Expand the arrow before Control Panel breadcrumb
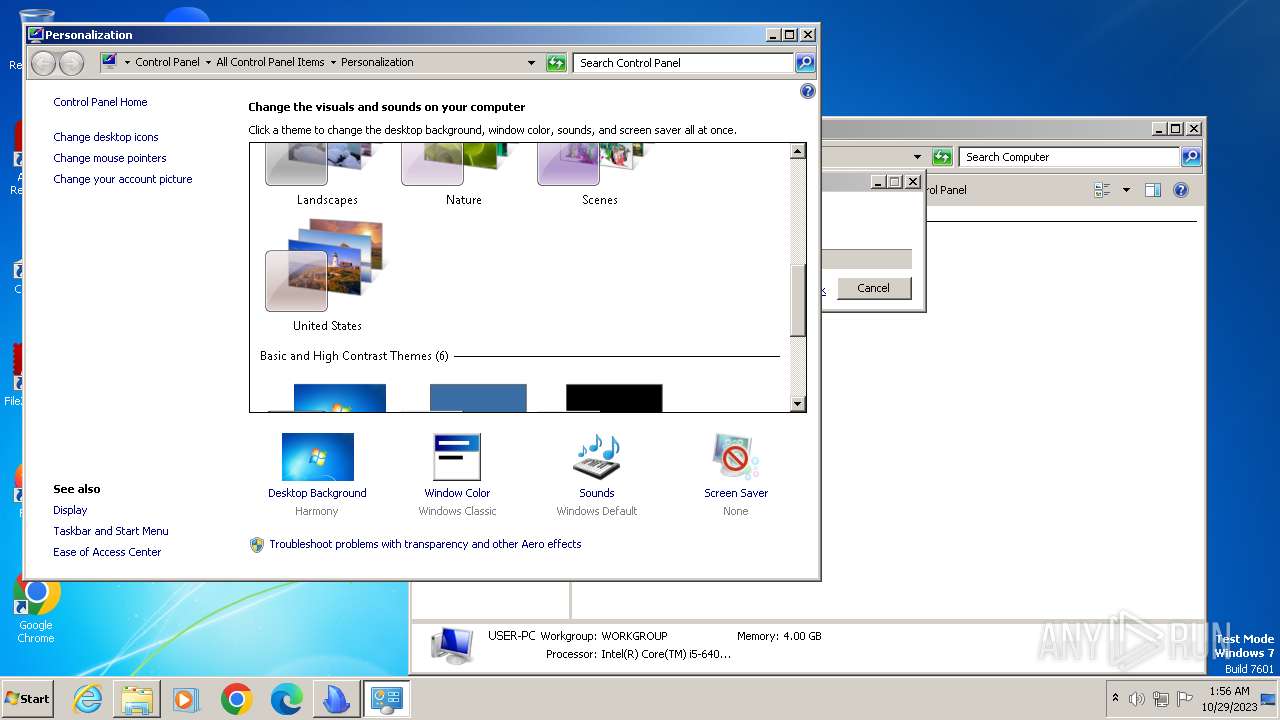1280x720 pixels. coord(127,62)
